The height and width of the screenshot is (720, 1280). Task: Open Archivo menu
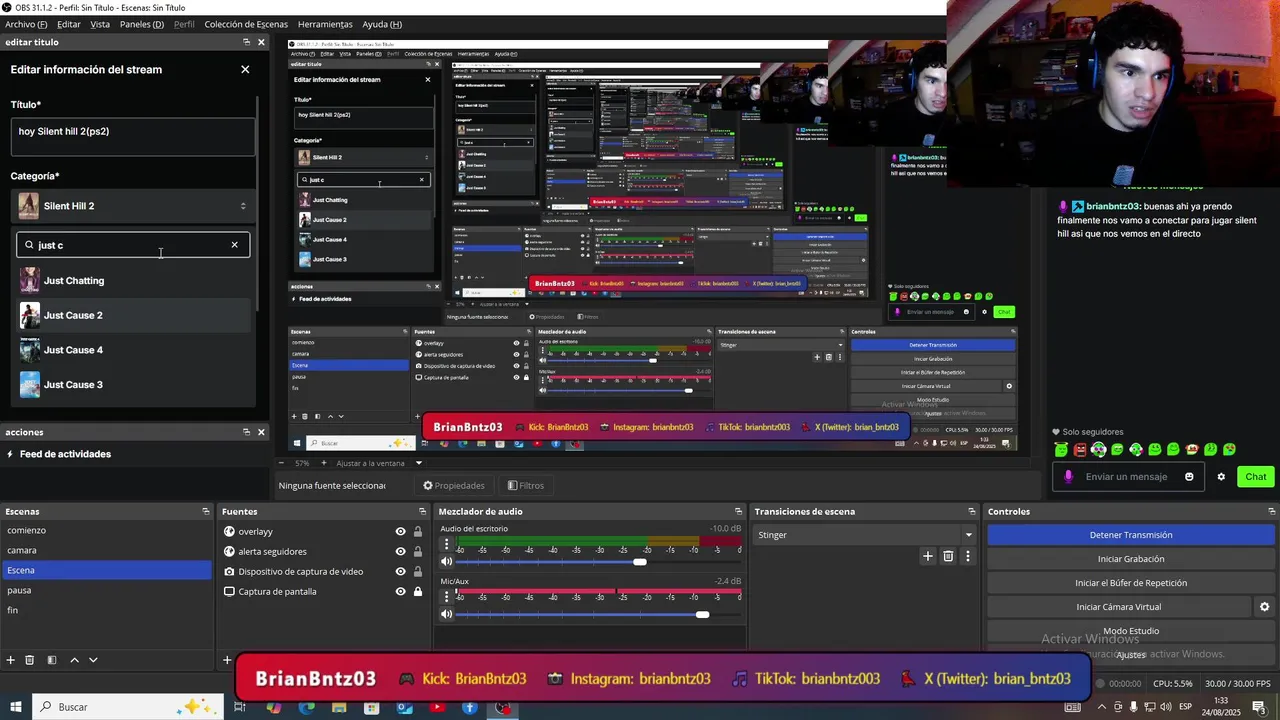(26, 24)
